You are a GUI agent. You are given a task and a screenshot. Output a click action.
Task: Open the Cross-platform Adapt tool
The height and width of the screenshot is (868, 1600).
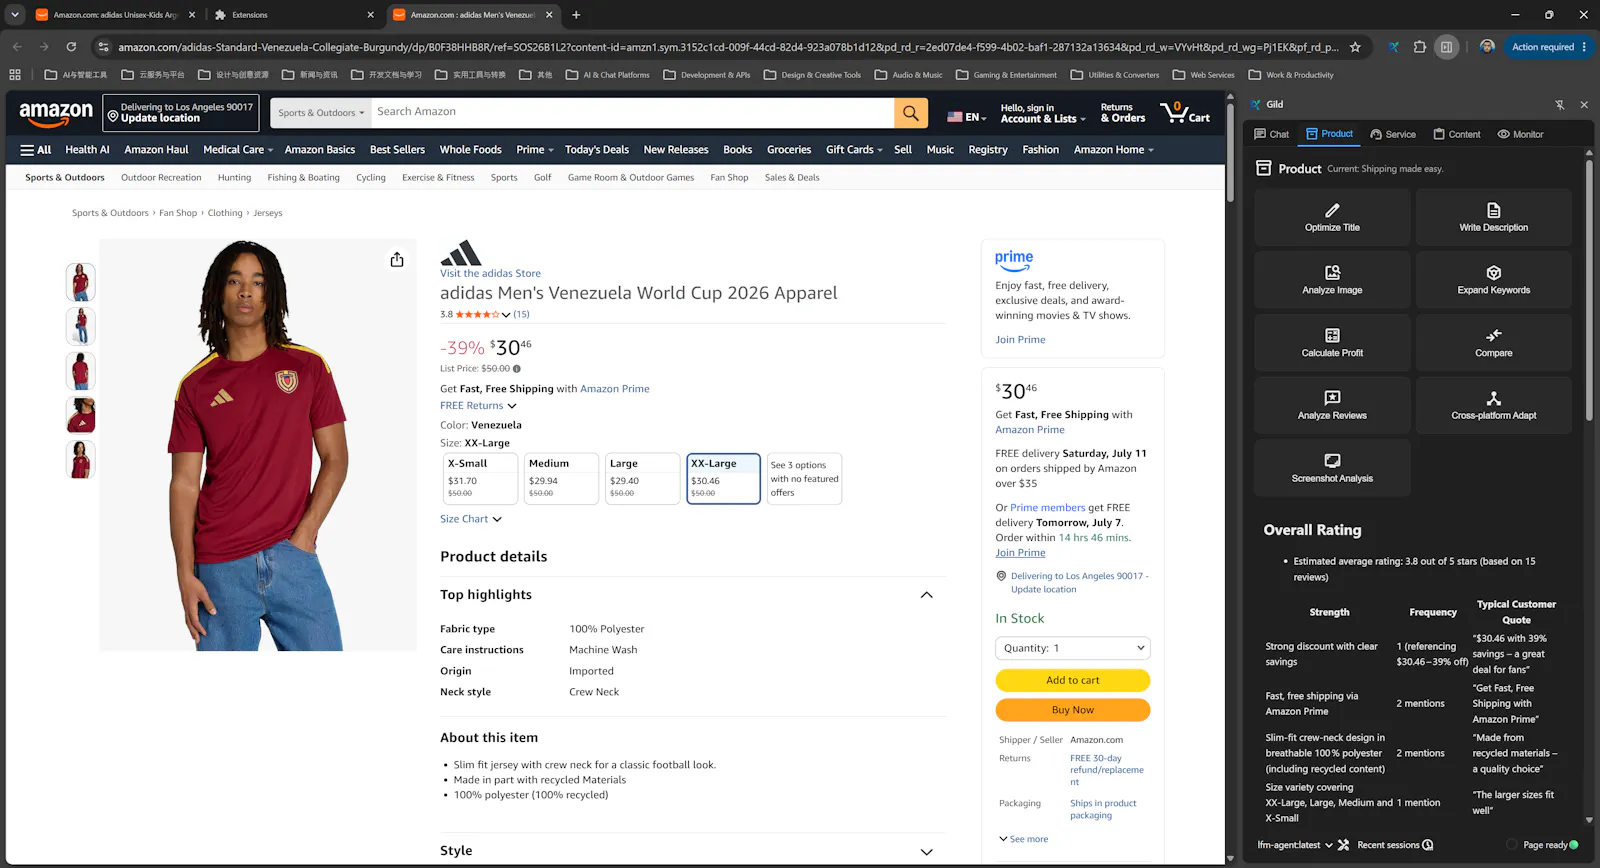(x=1493, y=405)
